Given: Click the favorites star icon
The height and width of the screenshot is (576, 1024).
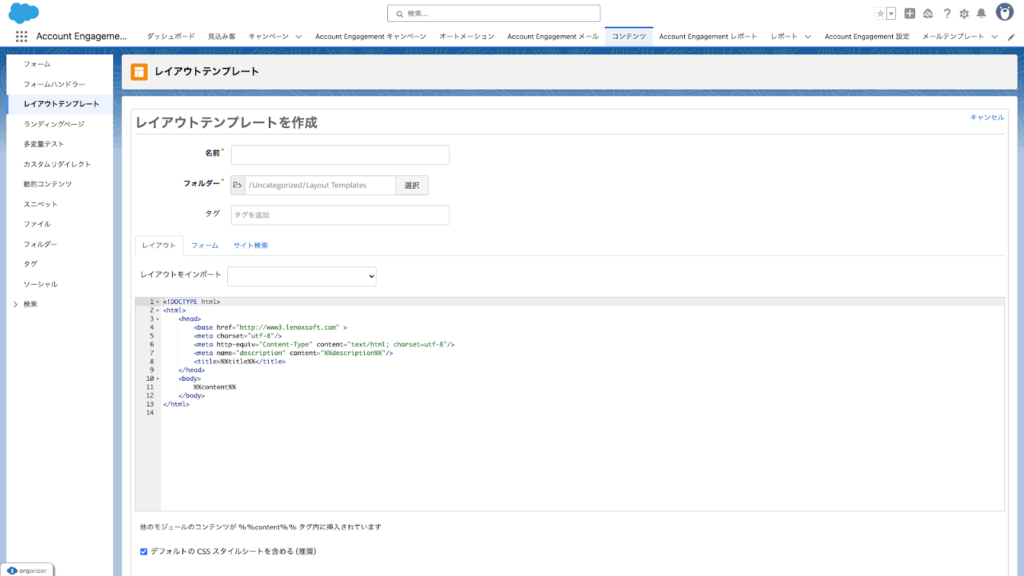Looking at the screenshot, I should [880, 14].
